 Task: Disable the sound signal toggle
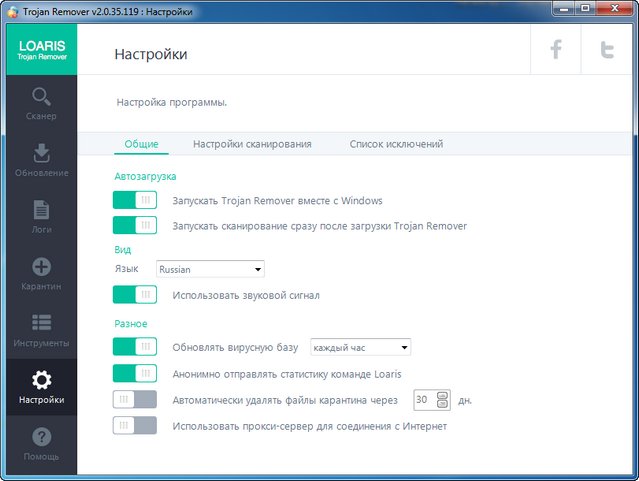135,295
